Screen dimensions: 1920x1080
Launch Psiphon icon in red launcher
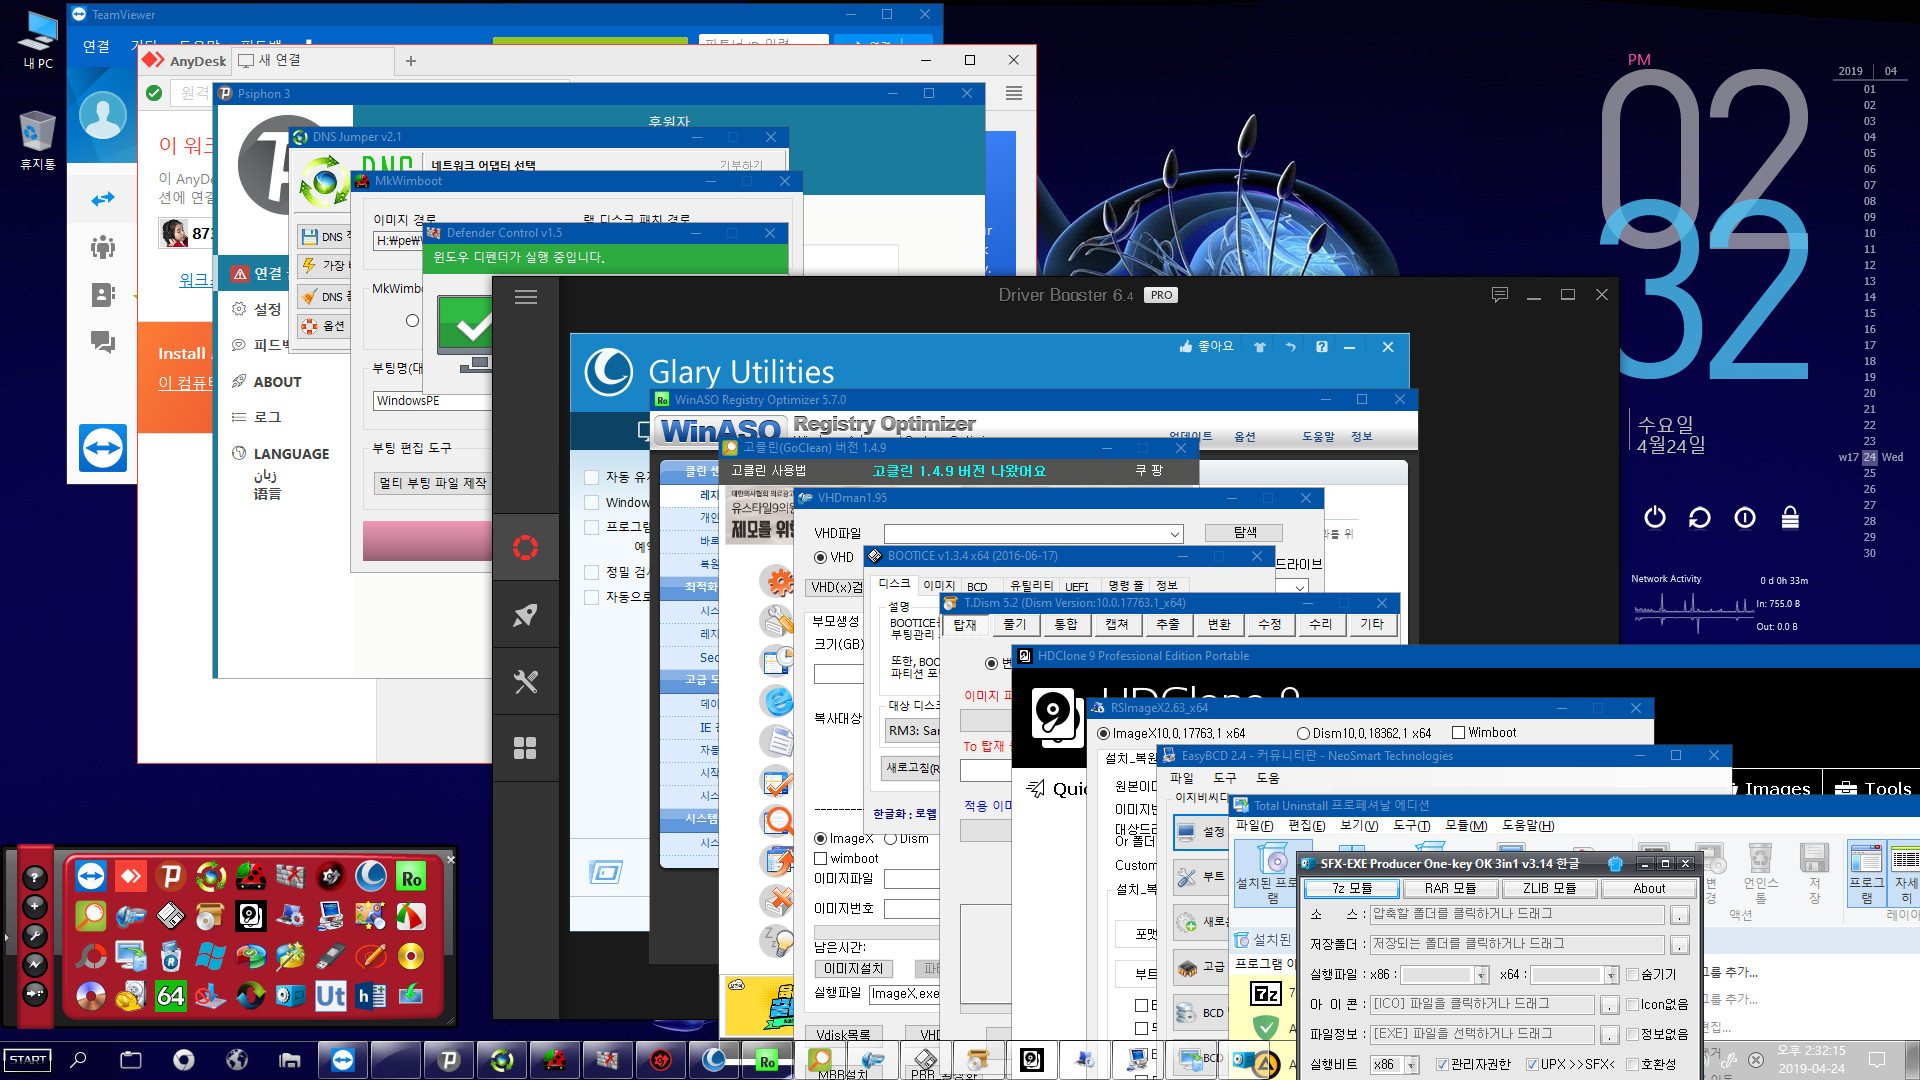(171, 877)
